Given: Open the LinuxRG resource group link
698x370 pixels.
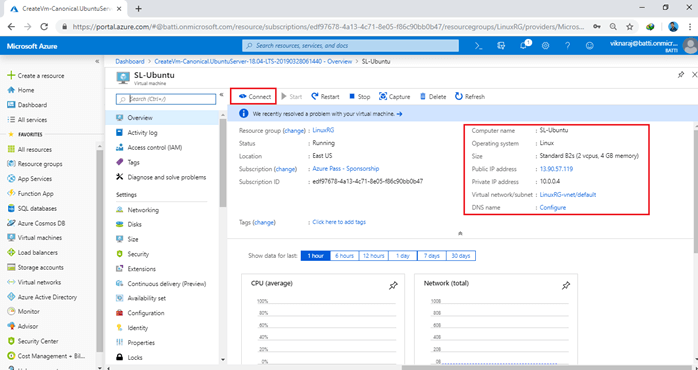Looking at the screenshot, I should (323, 130).
